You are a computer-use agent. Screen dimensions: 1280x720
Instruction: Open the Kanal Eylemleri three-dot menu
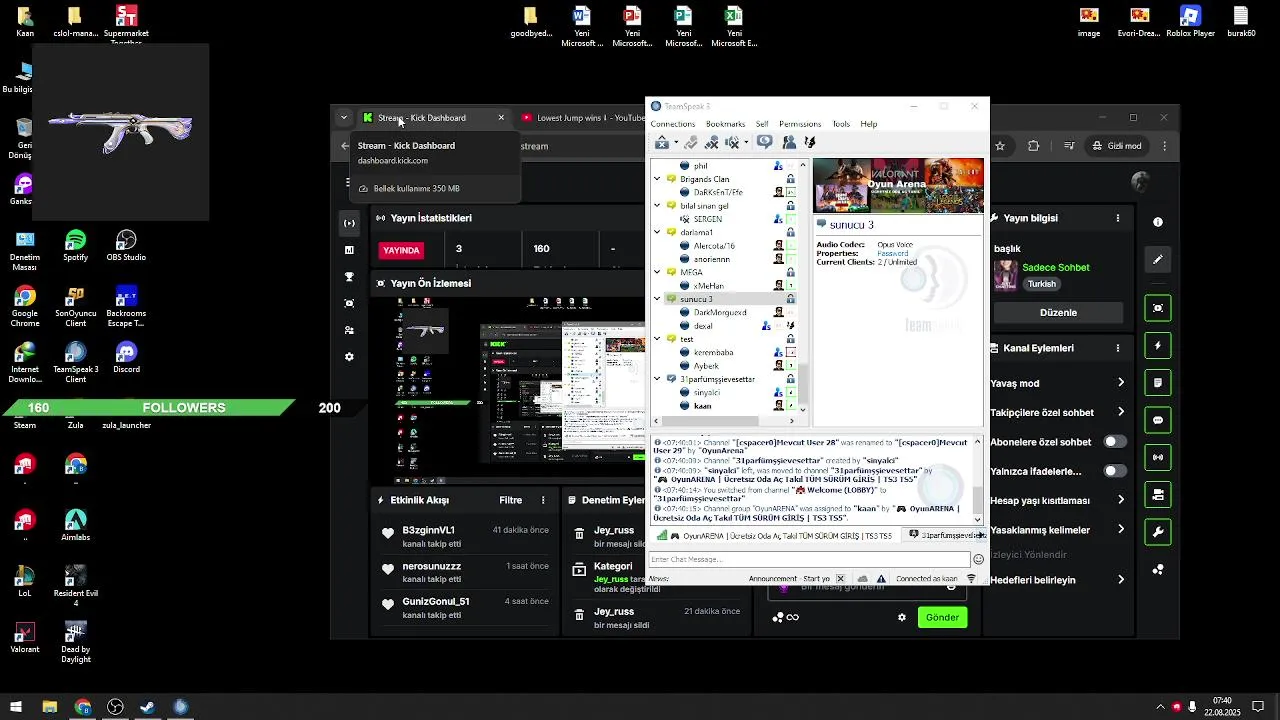coord(1119,348)
